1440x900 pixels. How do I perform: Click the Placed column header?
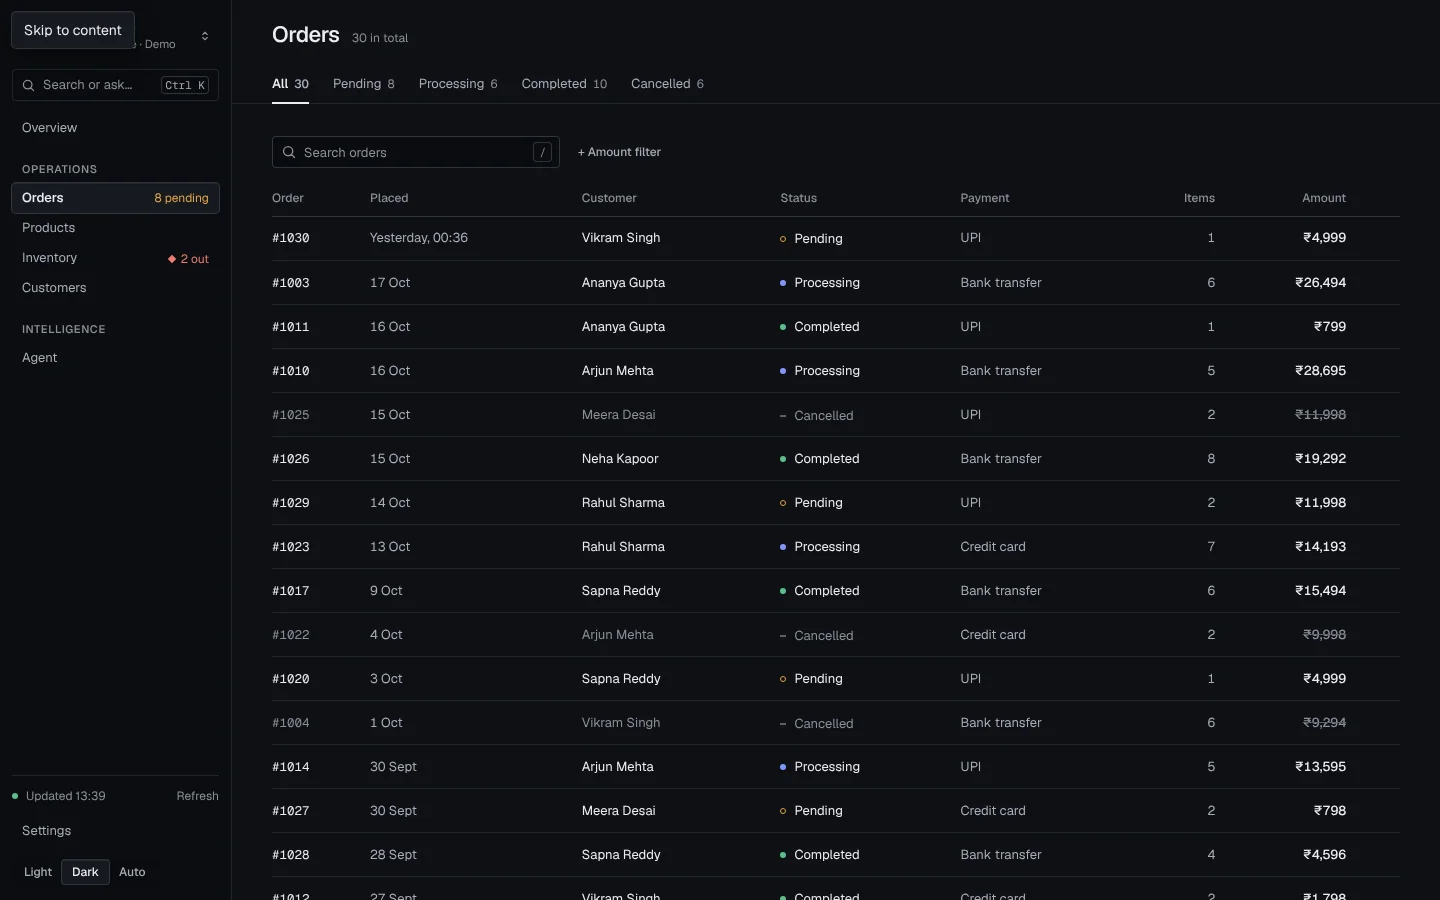tap(389, 198)
